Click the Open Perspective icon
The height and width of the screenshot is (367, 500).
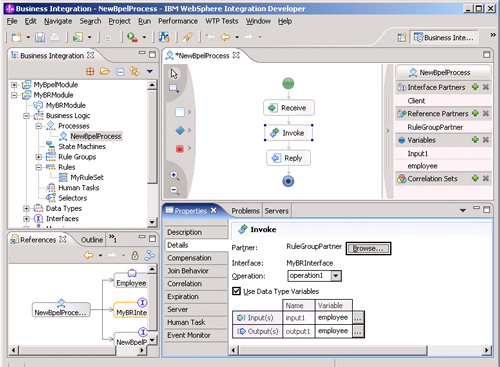[x=402, y=37]
